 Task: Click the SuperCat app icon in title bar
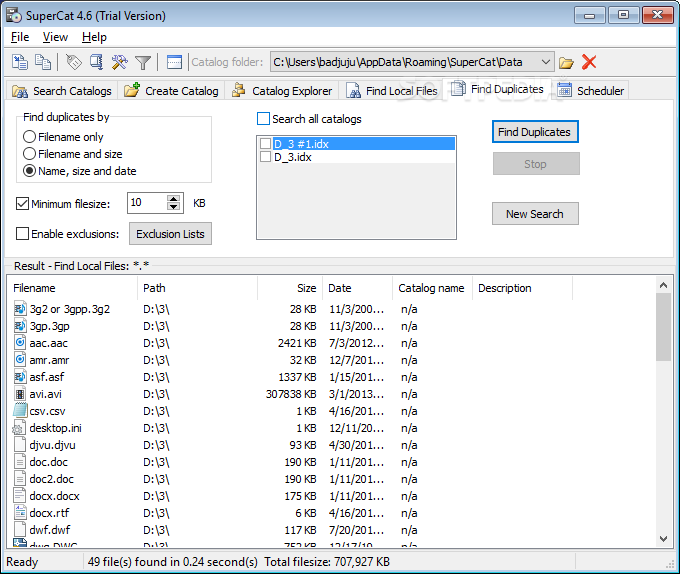(x=14, y=15)
